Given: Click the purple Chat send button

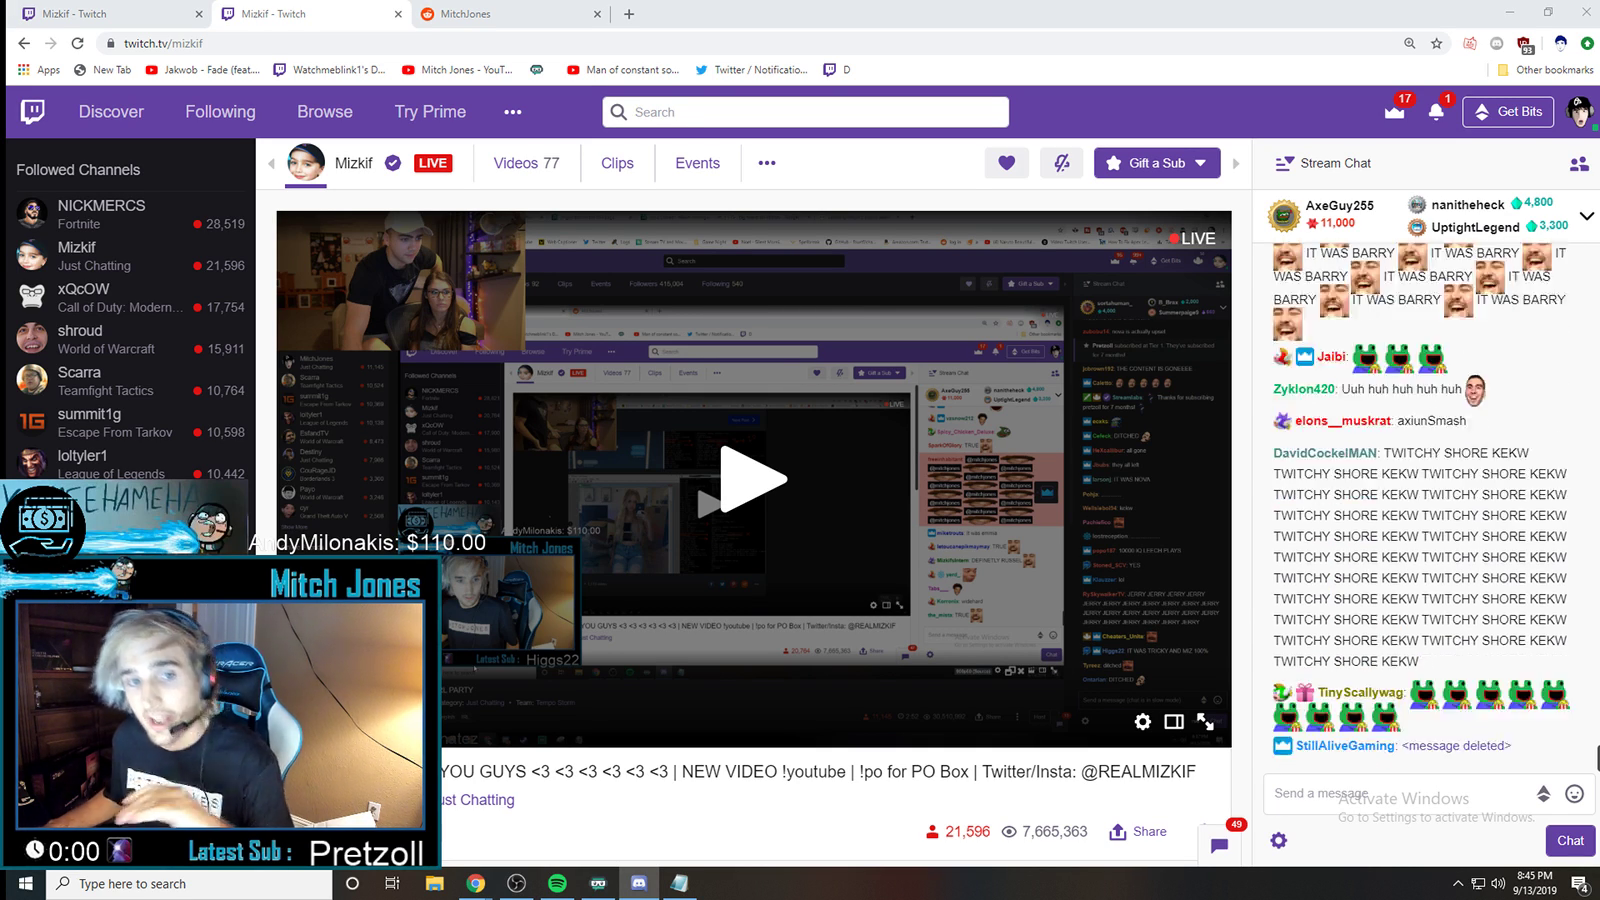Looking at the screenshot, I should tap(1570, 841).
